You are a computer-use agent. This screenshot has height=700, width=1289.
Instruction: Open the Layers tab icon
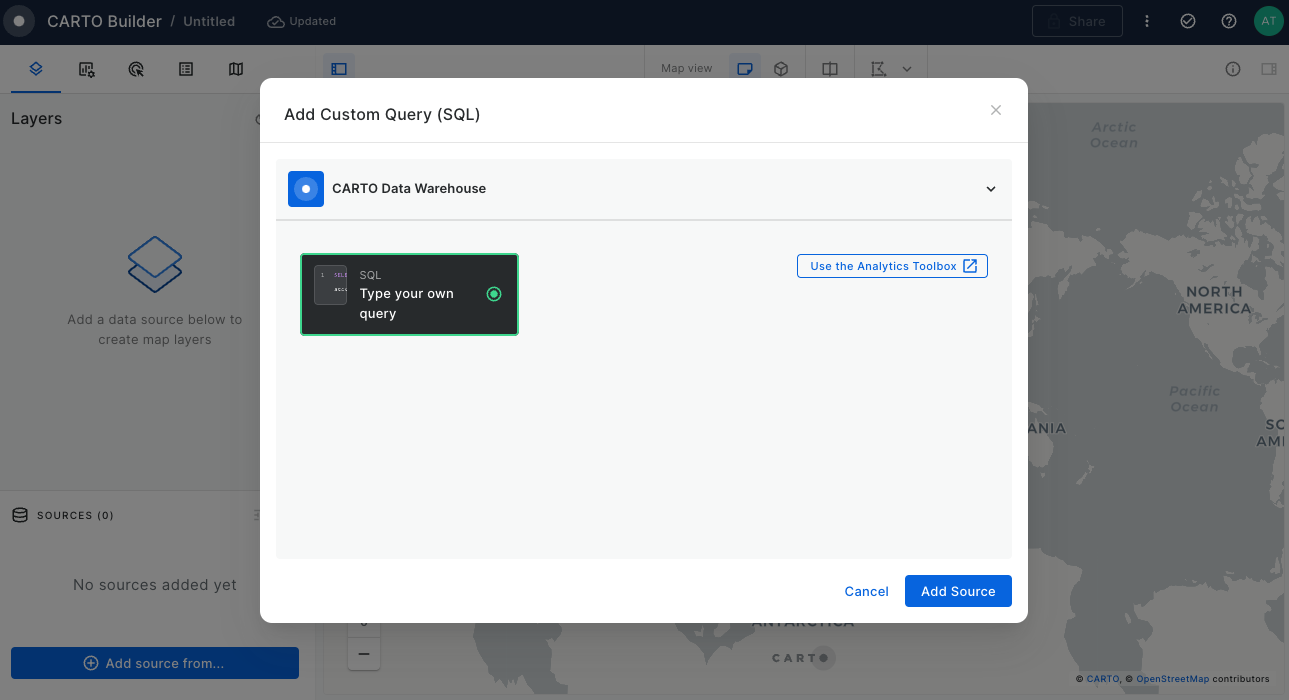pyautogui.click(x=36, y=69)
